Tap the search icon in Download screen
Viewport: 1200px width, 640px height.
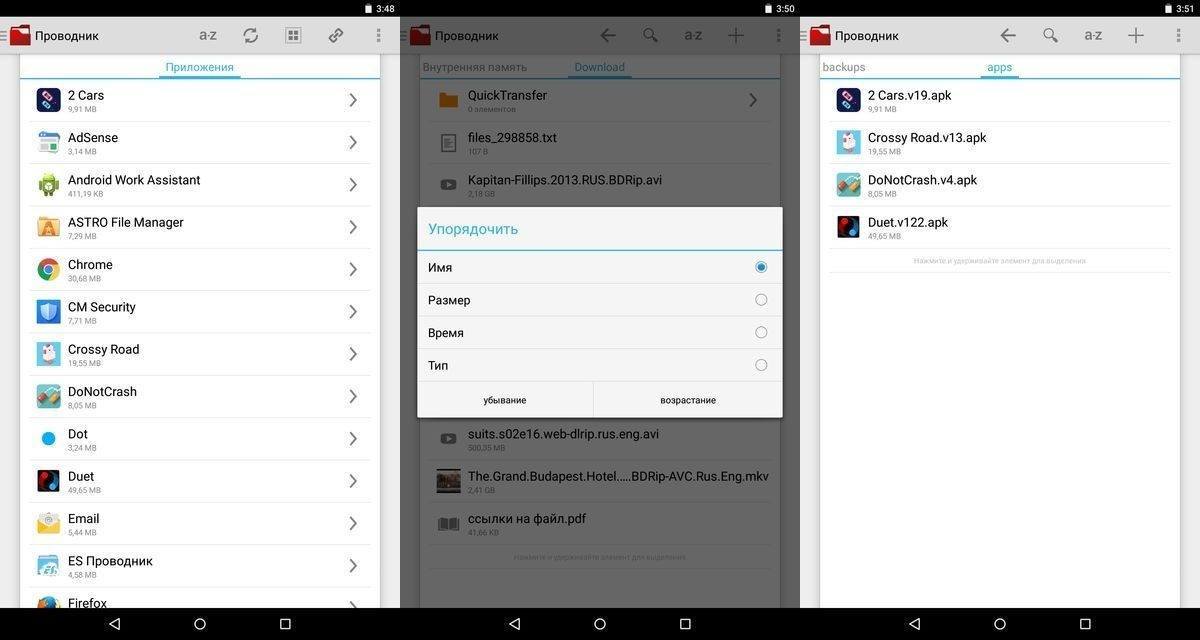650,35
